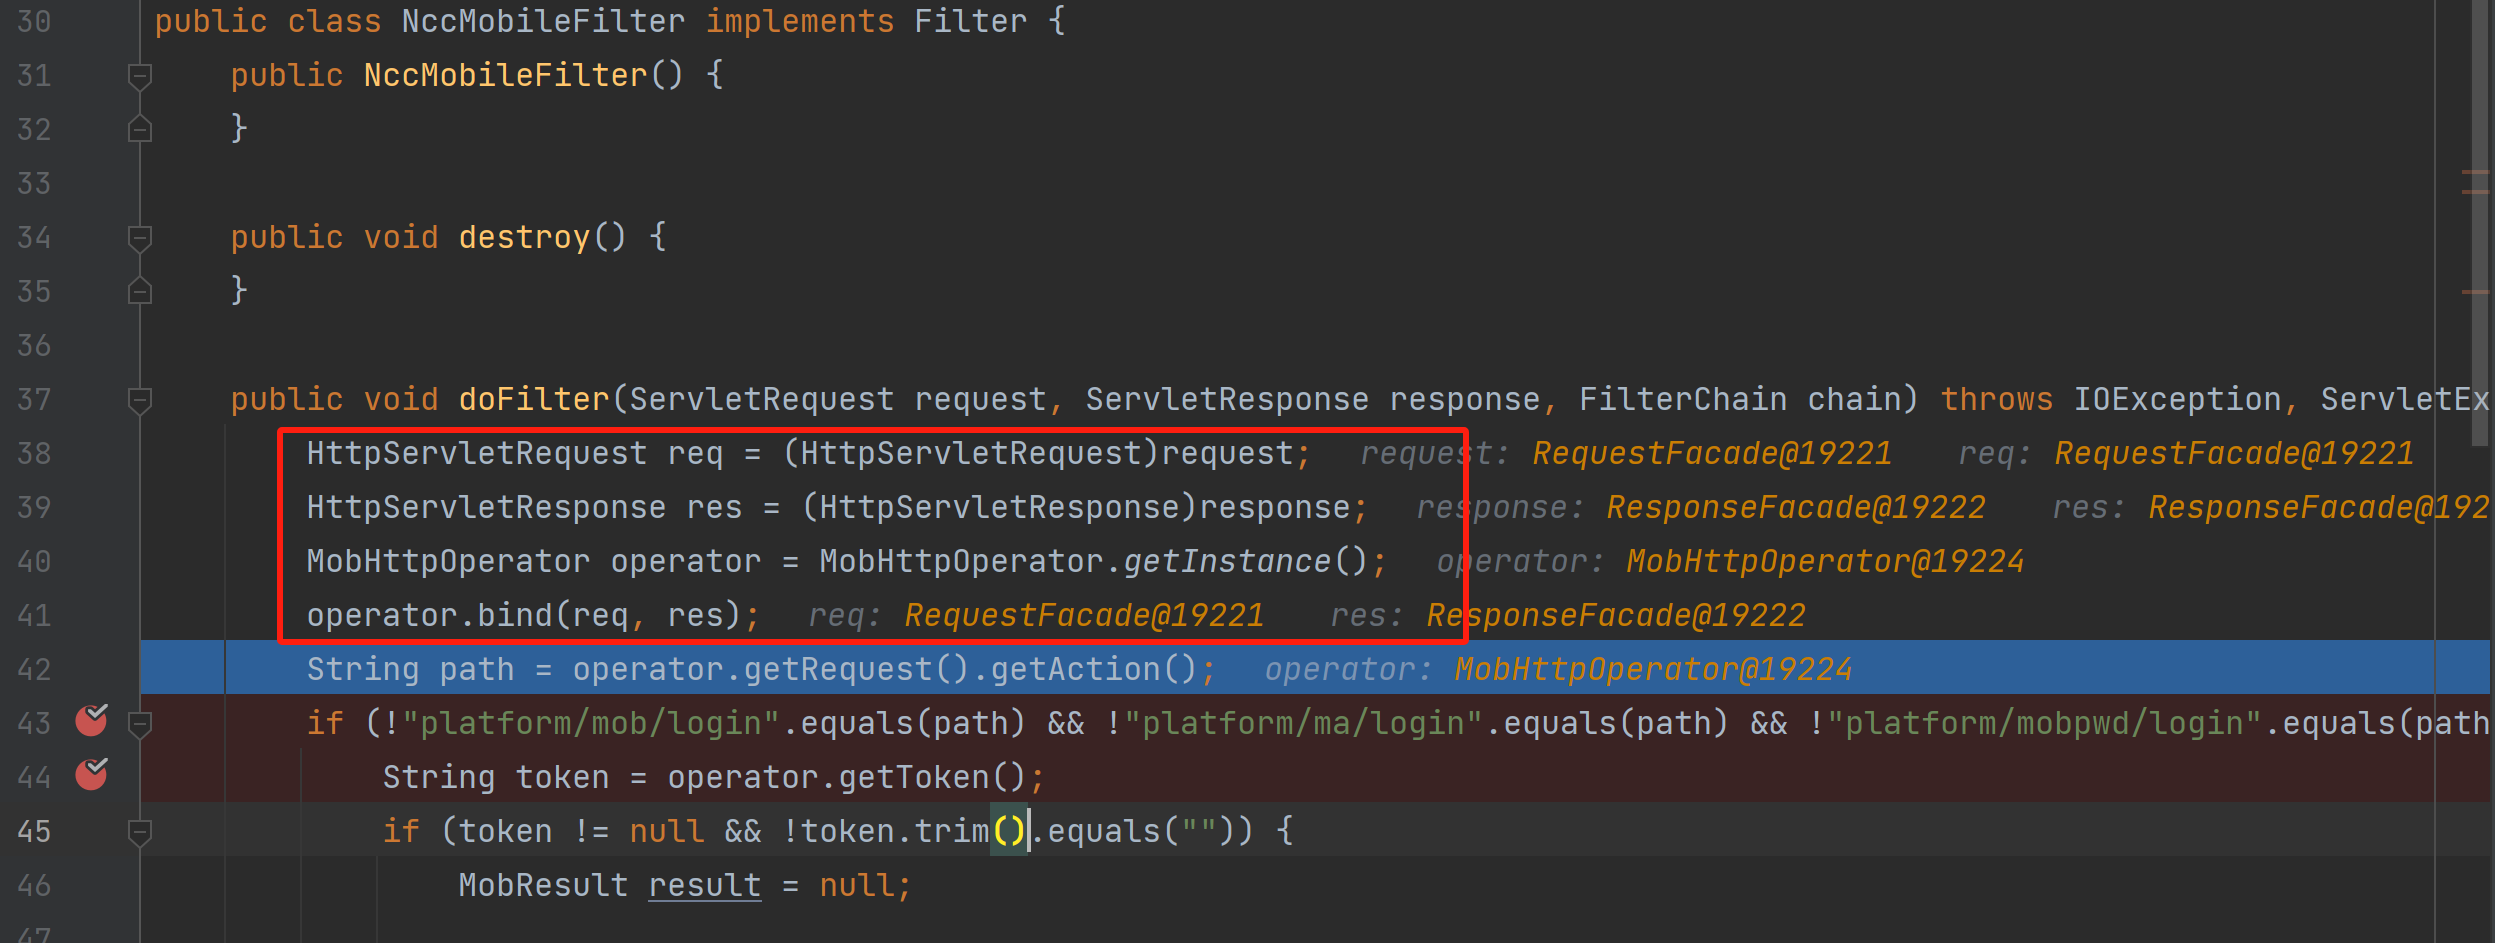Click the vertical scrollbar thumb on the right
Screen dimensions: 2495x943
point(2478,220)
